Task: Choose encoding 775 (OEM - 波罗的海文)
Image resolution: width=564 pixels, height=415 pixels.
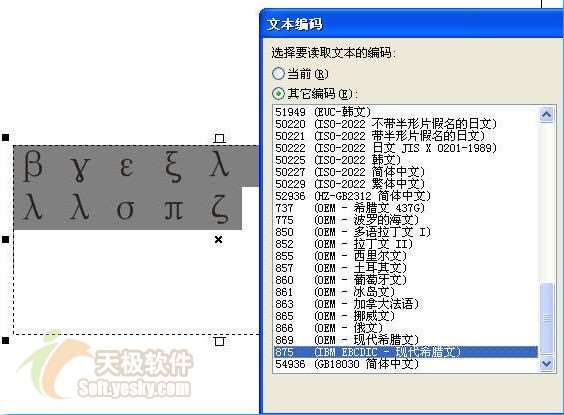Action: (405, 220)
